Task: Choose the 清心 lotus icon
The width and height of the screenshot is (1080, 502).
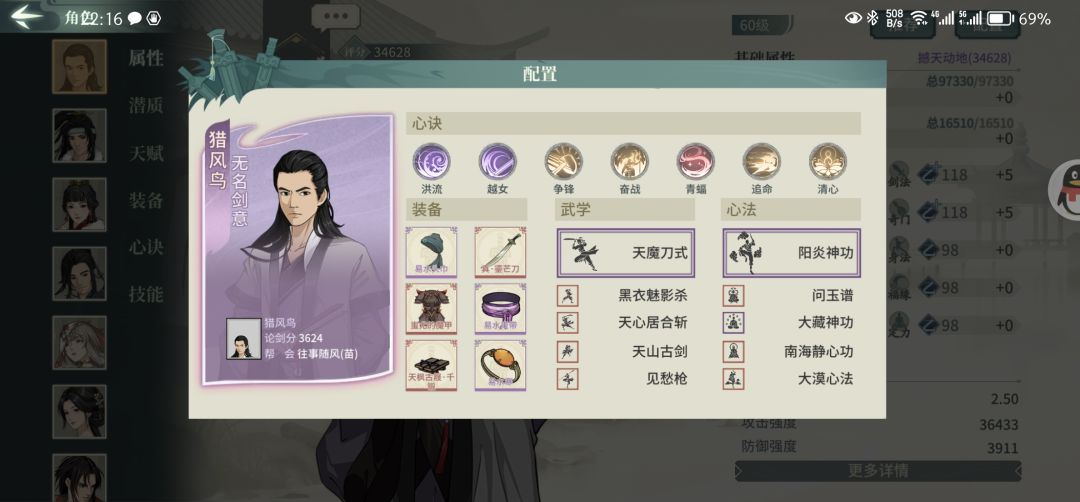Action: pyautogui.click(x=827, y=162)
